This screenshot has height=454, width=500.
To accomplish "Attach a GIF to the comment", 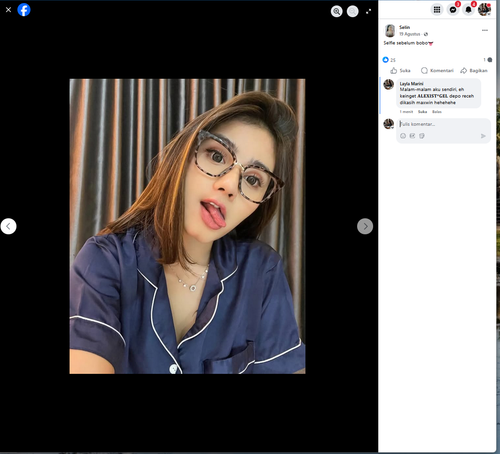I will (412, 136).
